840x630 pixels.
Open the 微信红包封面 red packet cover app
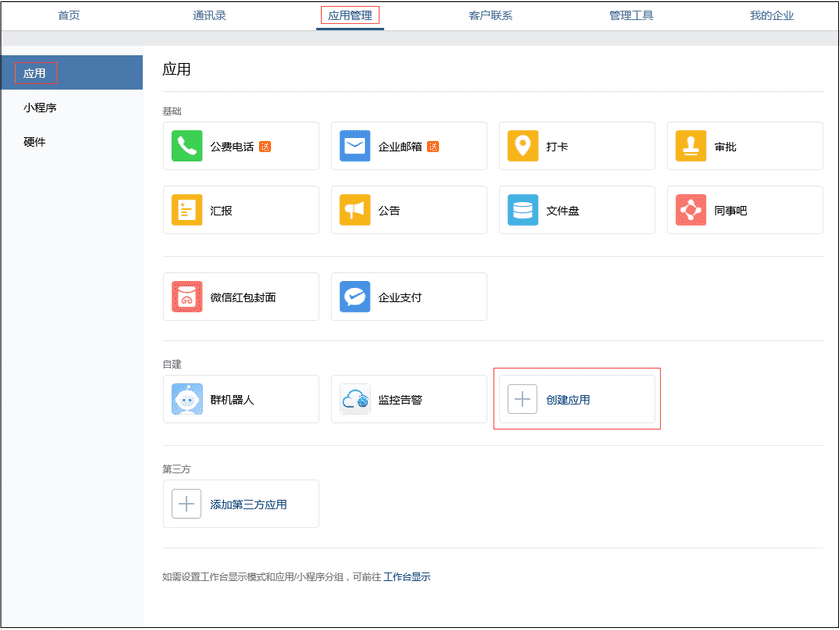[240, 296]
